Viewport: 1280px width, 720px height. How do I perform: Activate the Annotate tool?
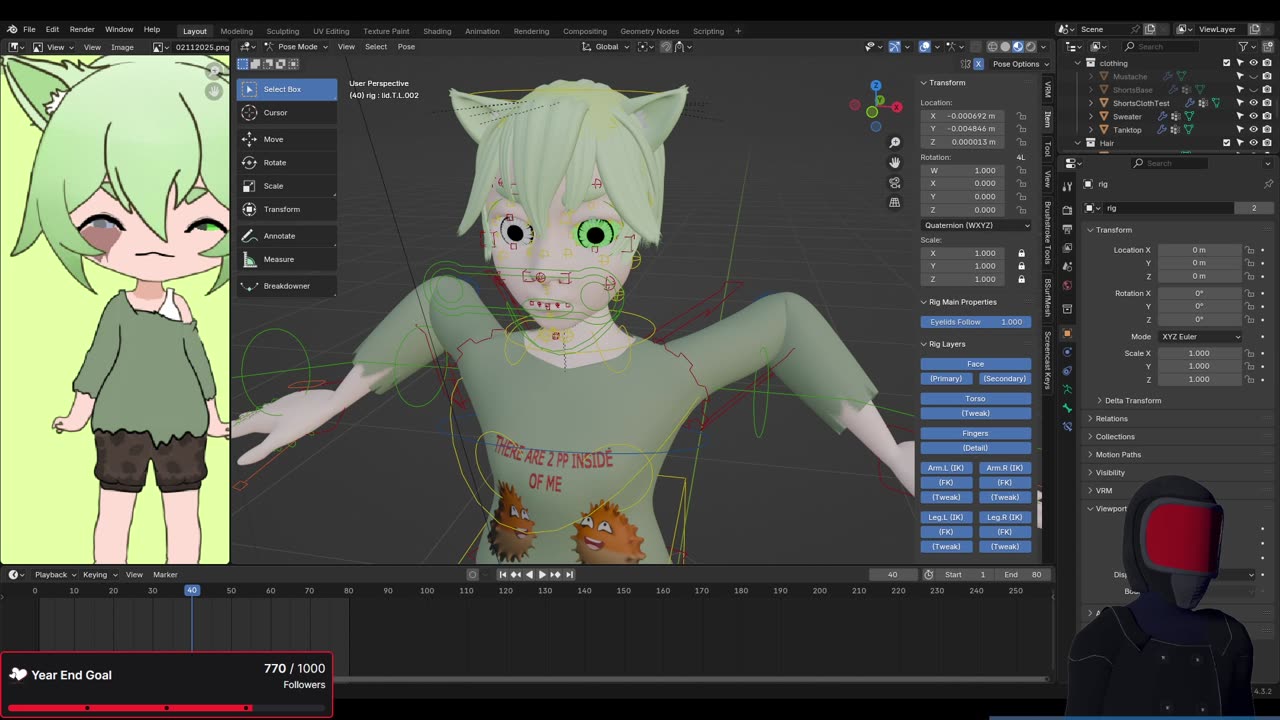[286, 236]
